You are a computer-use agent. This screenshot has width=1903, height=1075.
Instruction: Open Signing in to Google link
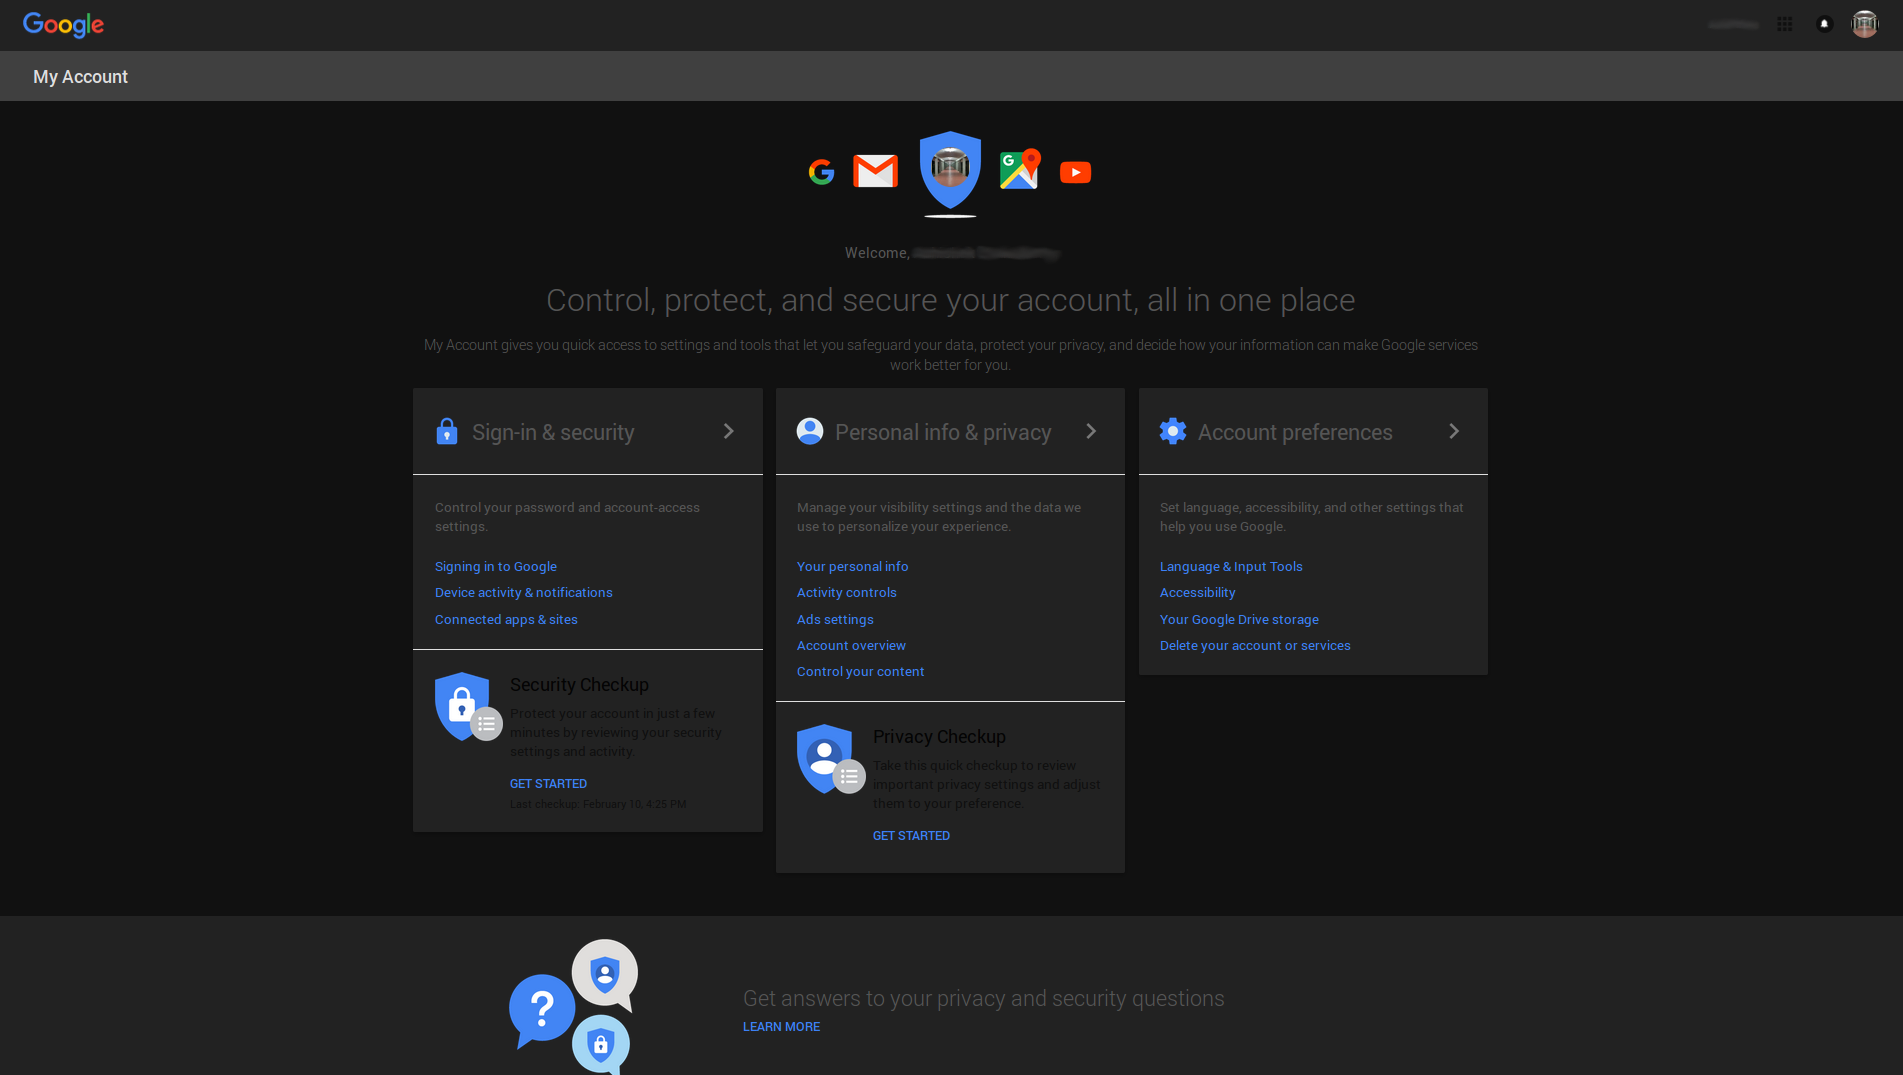pyautogui.click(x=496, y=566)
